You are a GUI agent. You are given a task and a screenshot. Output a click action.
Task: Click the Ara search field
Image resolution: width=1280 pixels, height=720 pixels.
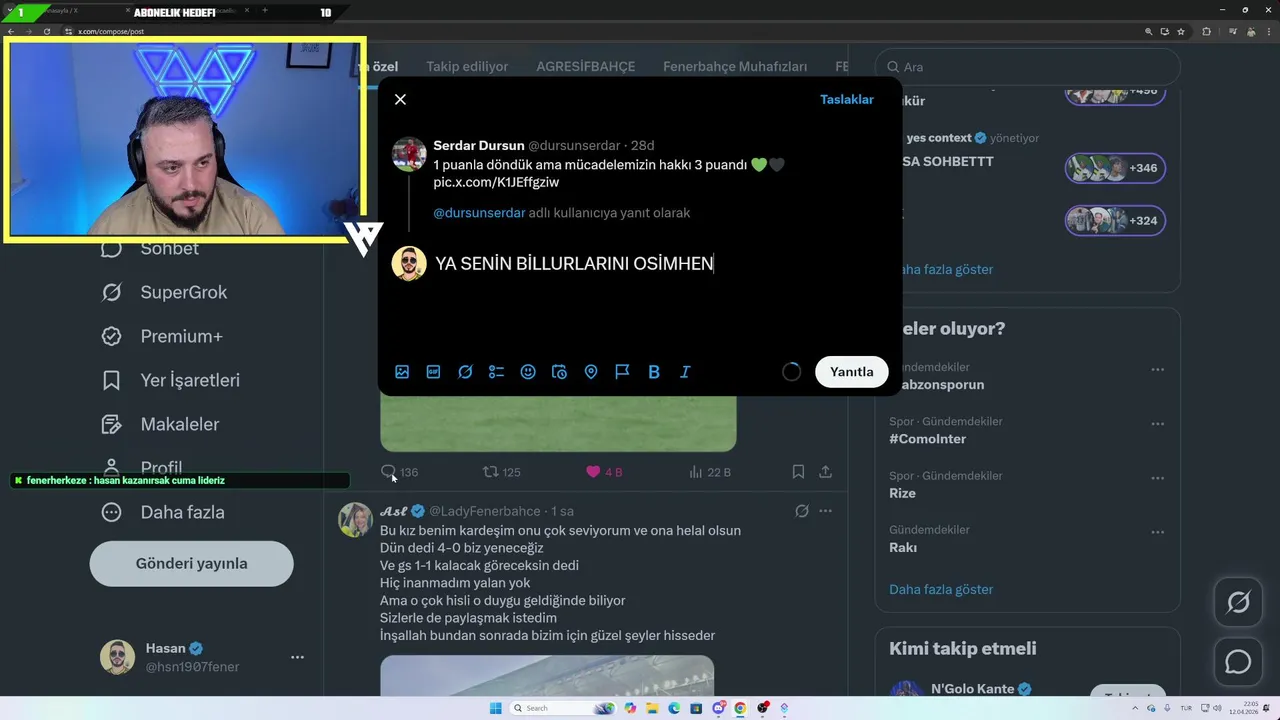pyautogui.click(x=1028, y=67)
